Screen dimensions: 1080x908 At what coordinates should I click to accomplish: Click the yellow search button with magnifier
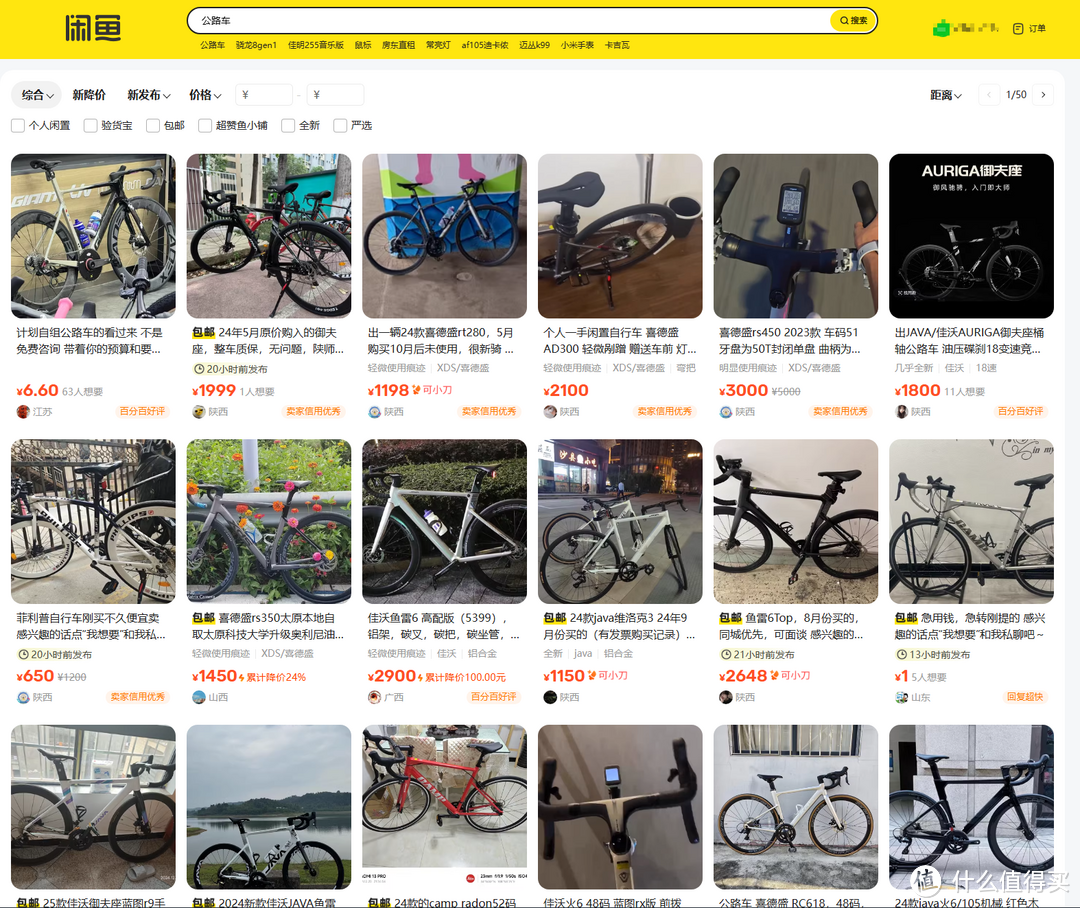click(853, 20)
